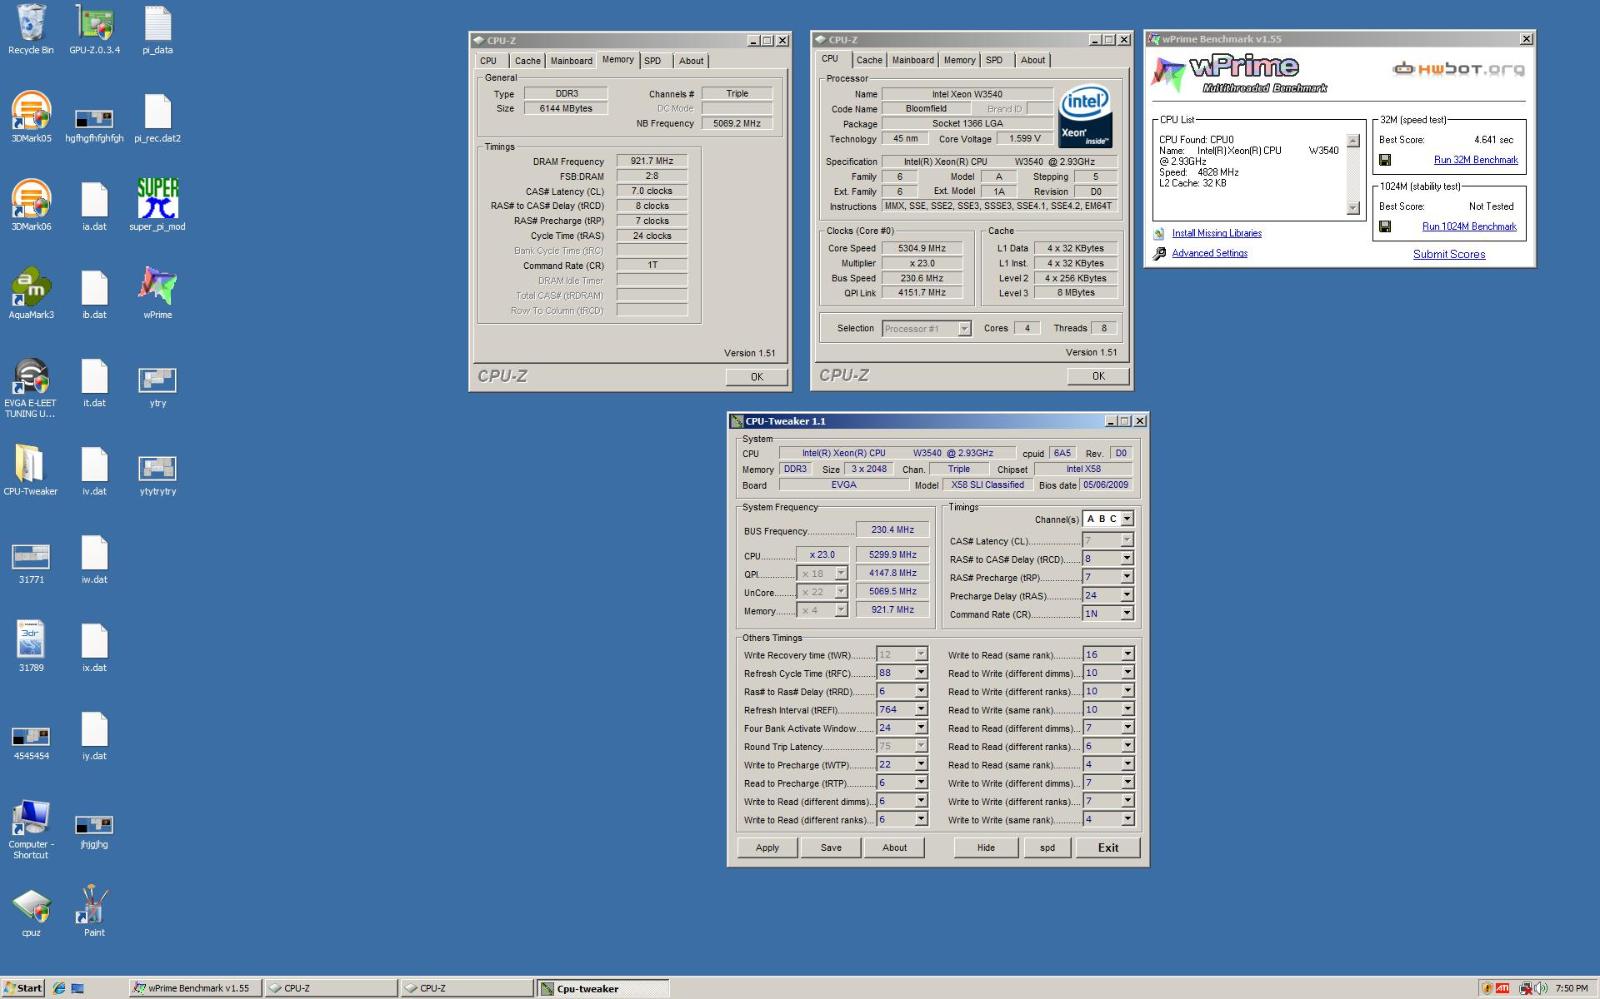Open the 4545454 image icon
This screenshot has height=999, width=1600.
click(x=31, y=740)
